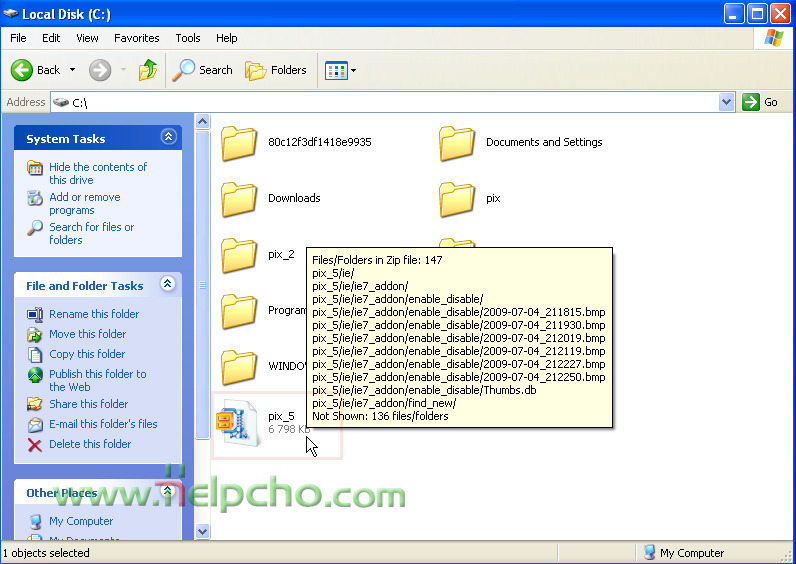Click My Computer in status bar
Viewport: 796px width, 564px height.
[x=684, y=553]
